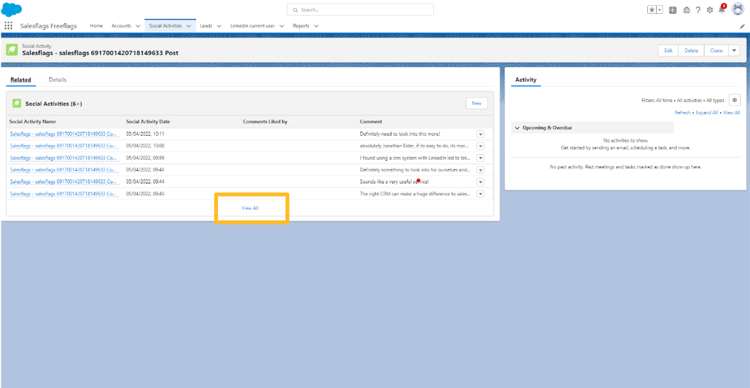Click the green Social Activity record icon in header
Viewport: 750px width, 388px height.
pos(12,50)
